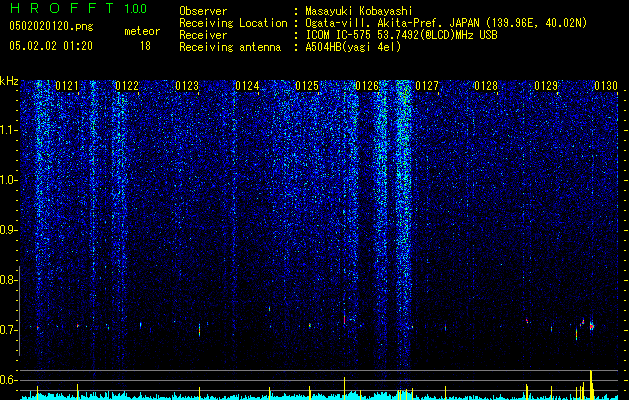Click the 0.8 kHz axis label
The image size is (629, 400).
[8, 280]
